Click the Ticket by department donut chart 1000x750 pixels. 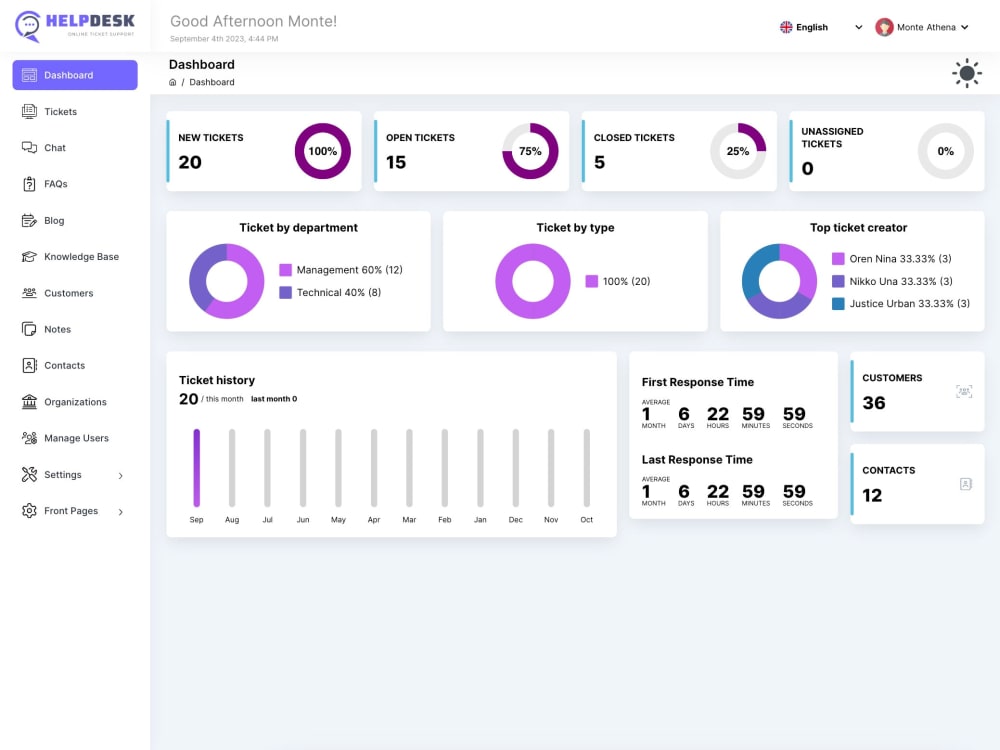click(x=226, y=281)
